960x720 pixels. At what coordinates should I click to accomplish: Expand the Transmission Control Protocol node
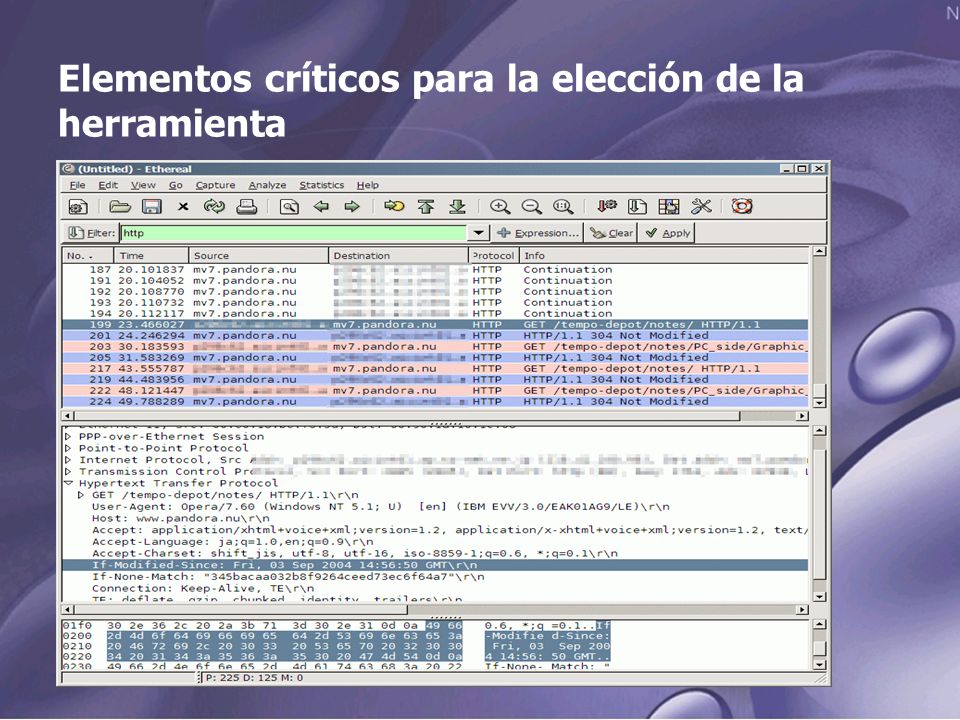(x=68, y=471)
